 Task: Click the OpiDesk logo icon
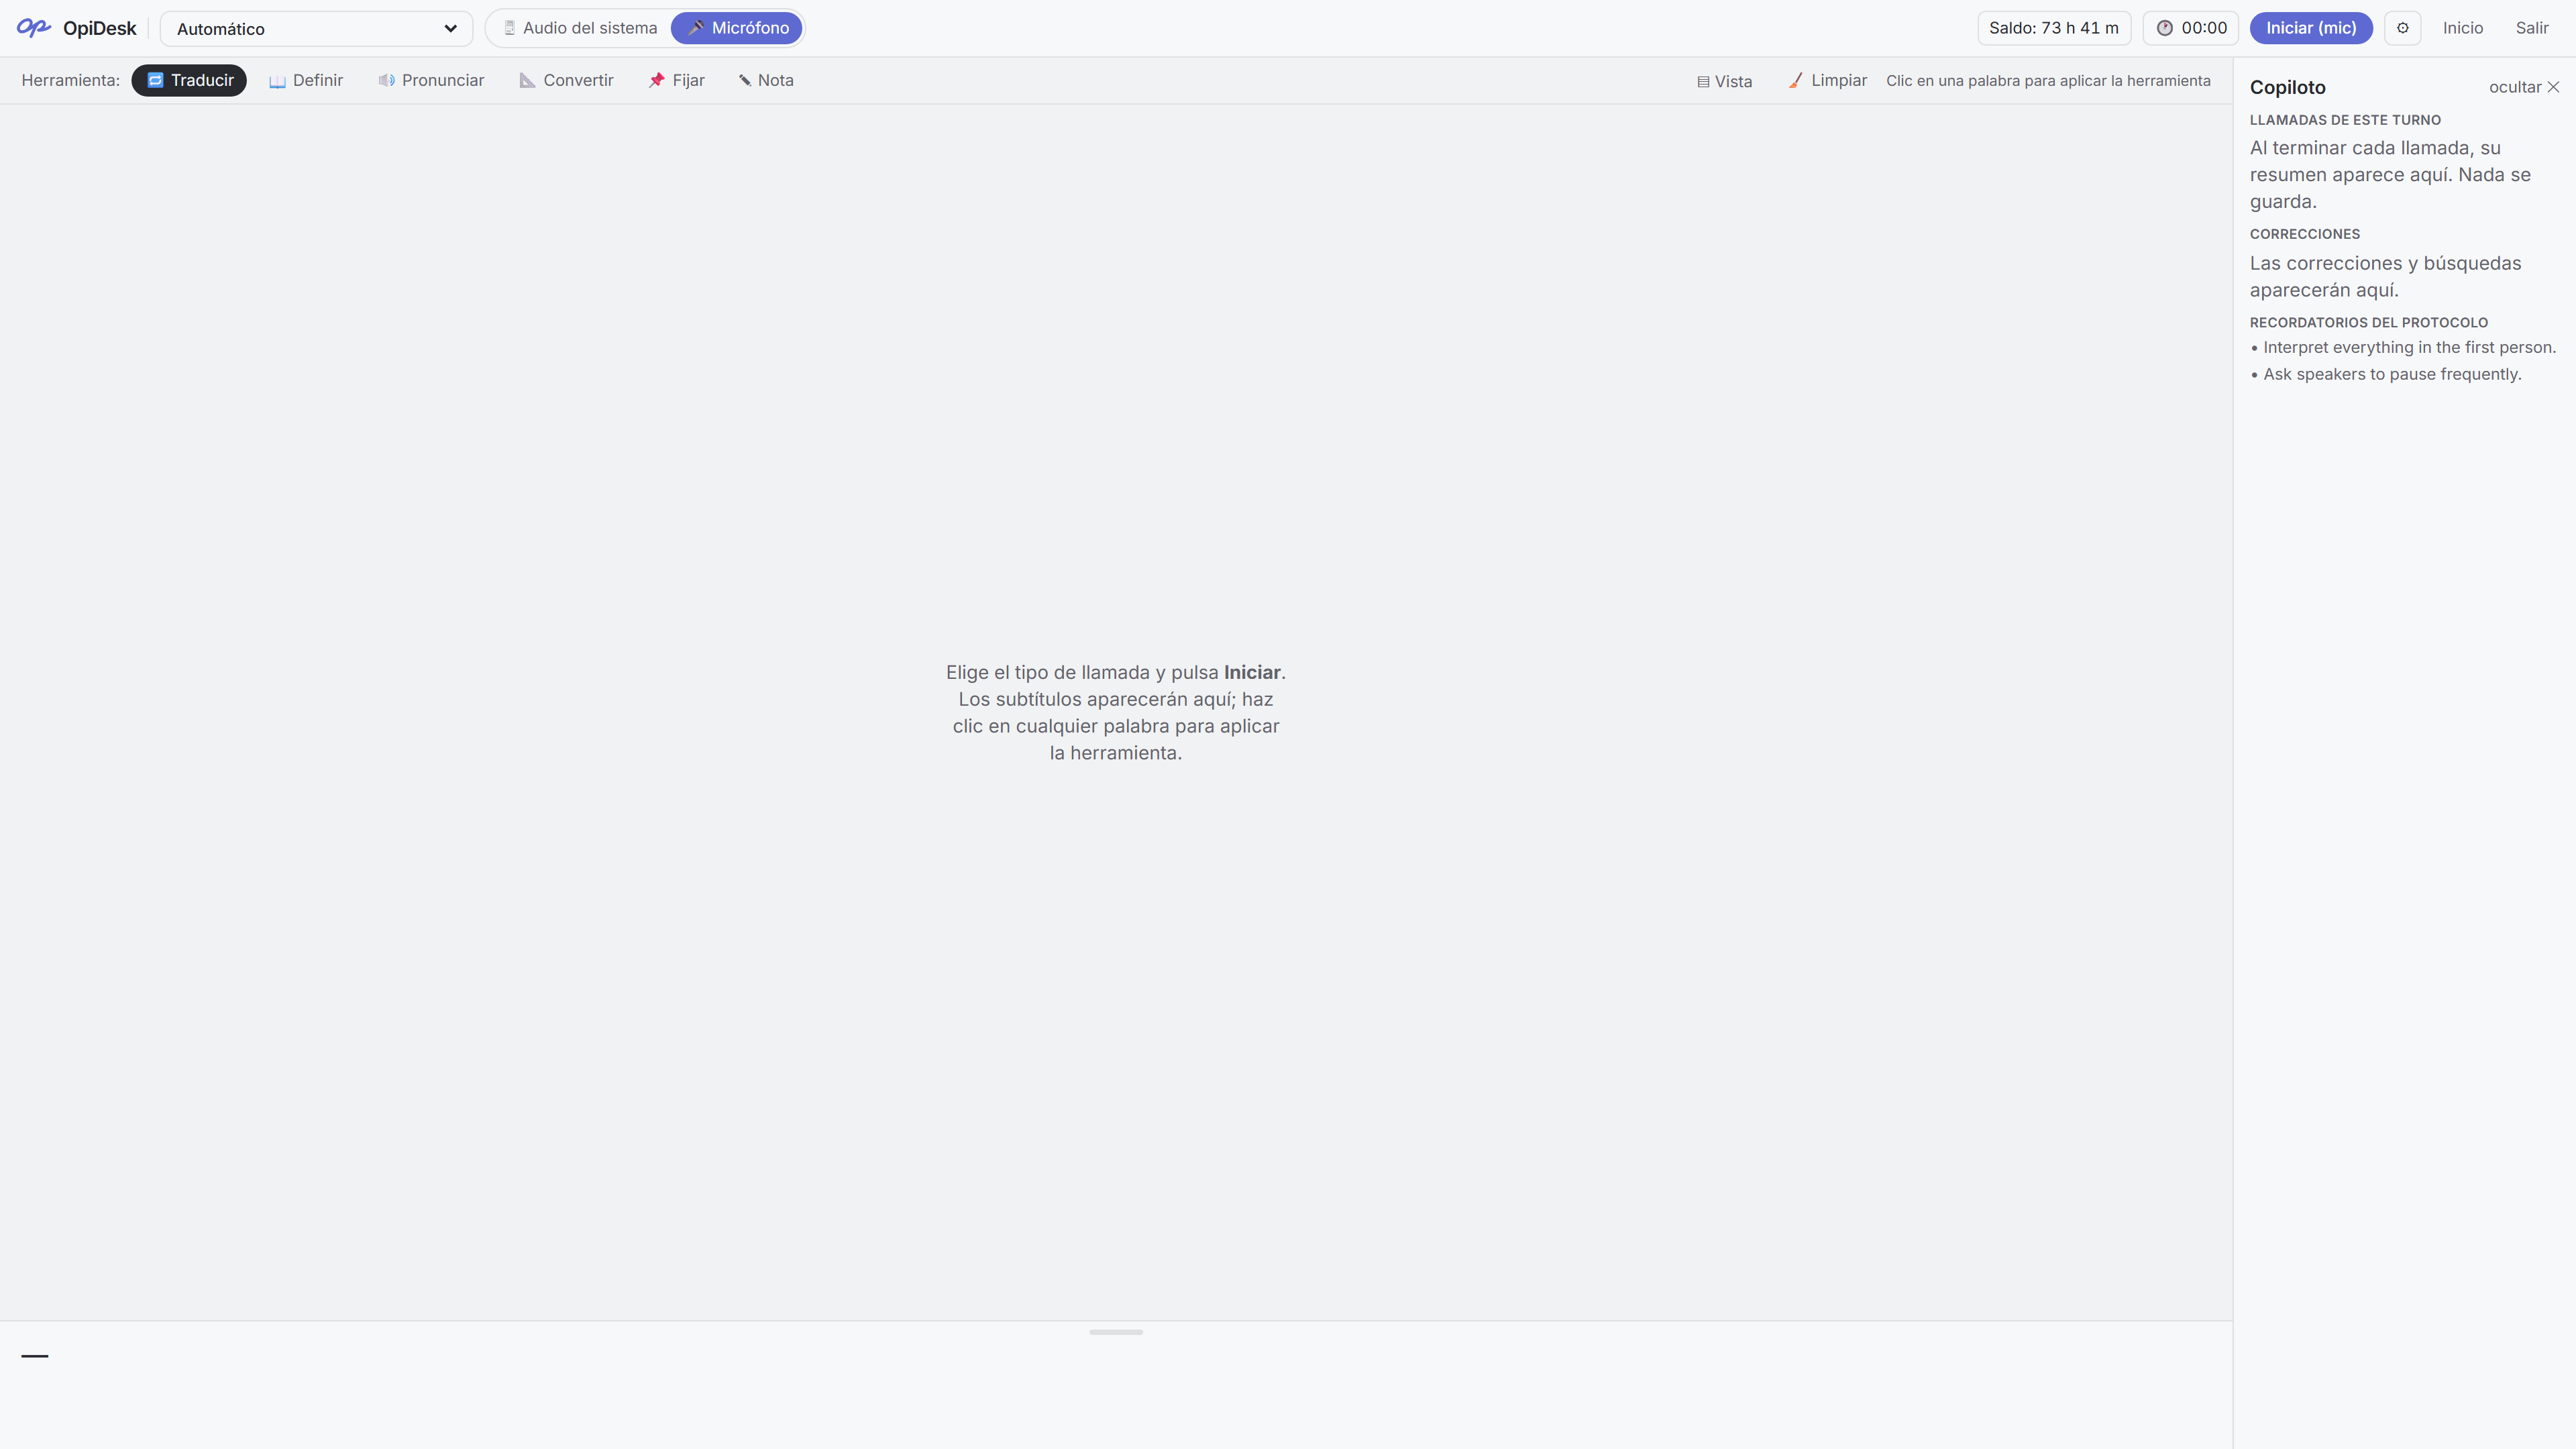click(33, 28)
